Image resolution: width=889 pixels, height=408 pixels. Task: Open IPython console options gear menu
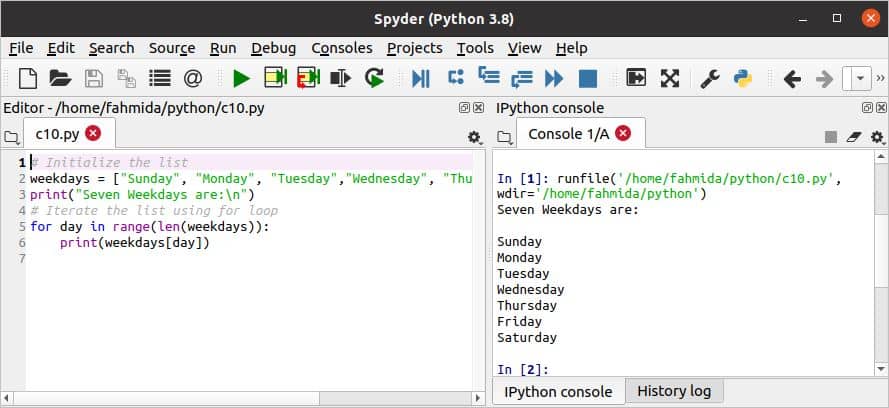pyautogui.click(x=878, y=137)
